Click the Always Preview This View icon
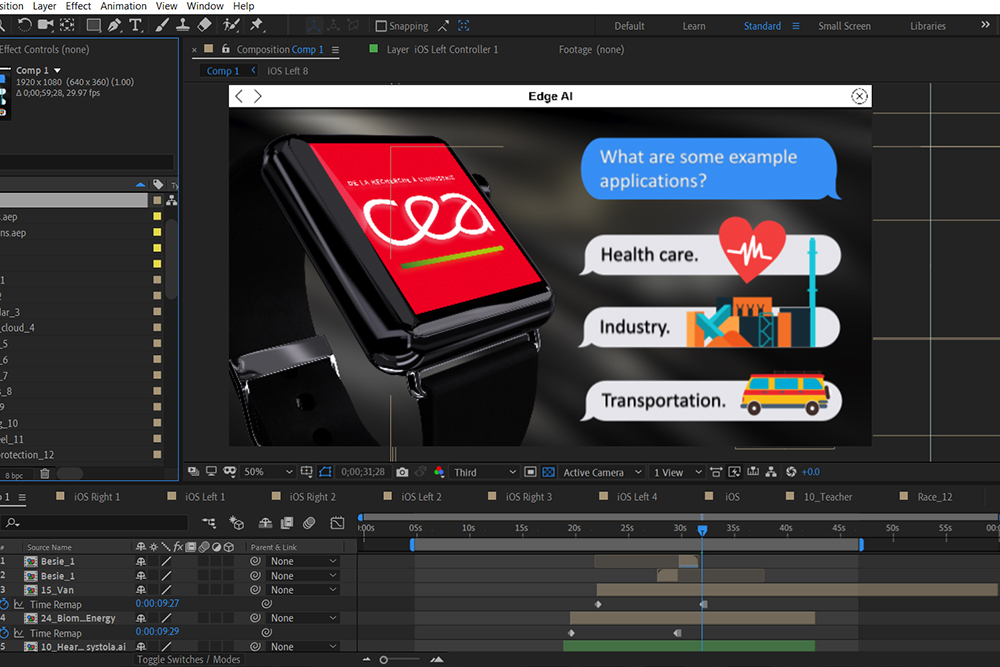The image size is (1000, 667). 193,471
